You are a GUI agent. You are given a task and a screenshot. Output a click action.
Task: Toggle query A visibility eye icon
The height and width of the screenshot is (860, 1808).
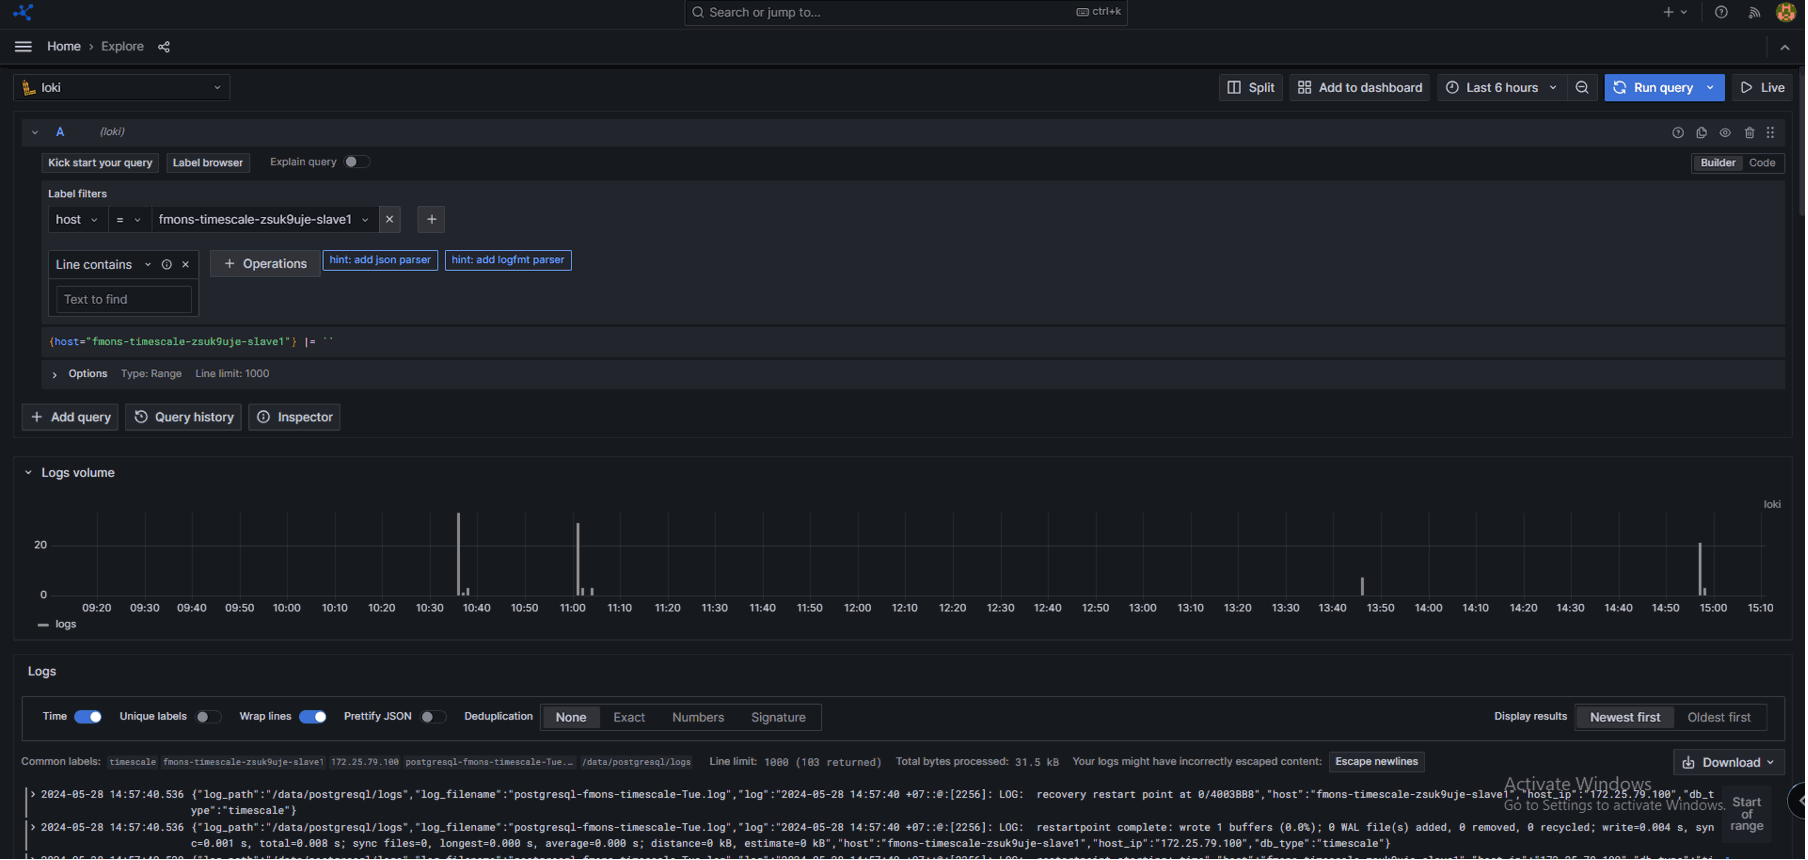tap(1727, 132)
